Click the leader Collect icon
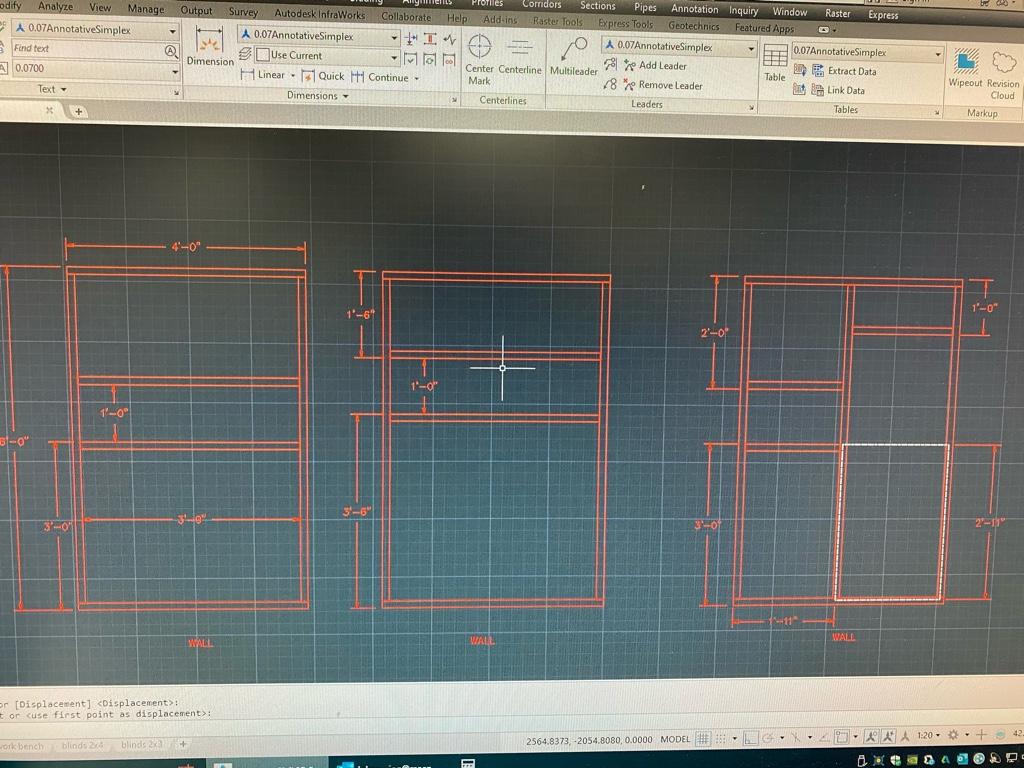Screen dimensions: 1024x768 tap(610, 84)
